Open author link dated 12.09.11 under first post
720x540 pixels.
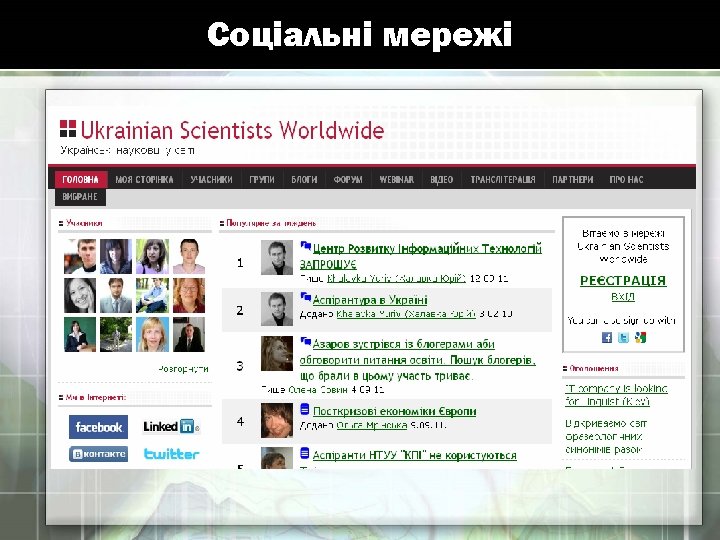(396, 278)
